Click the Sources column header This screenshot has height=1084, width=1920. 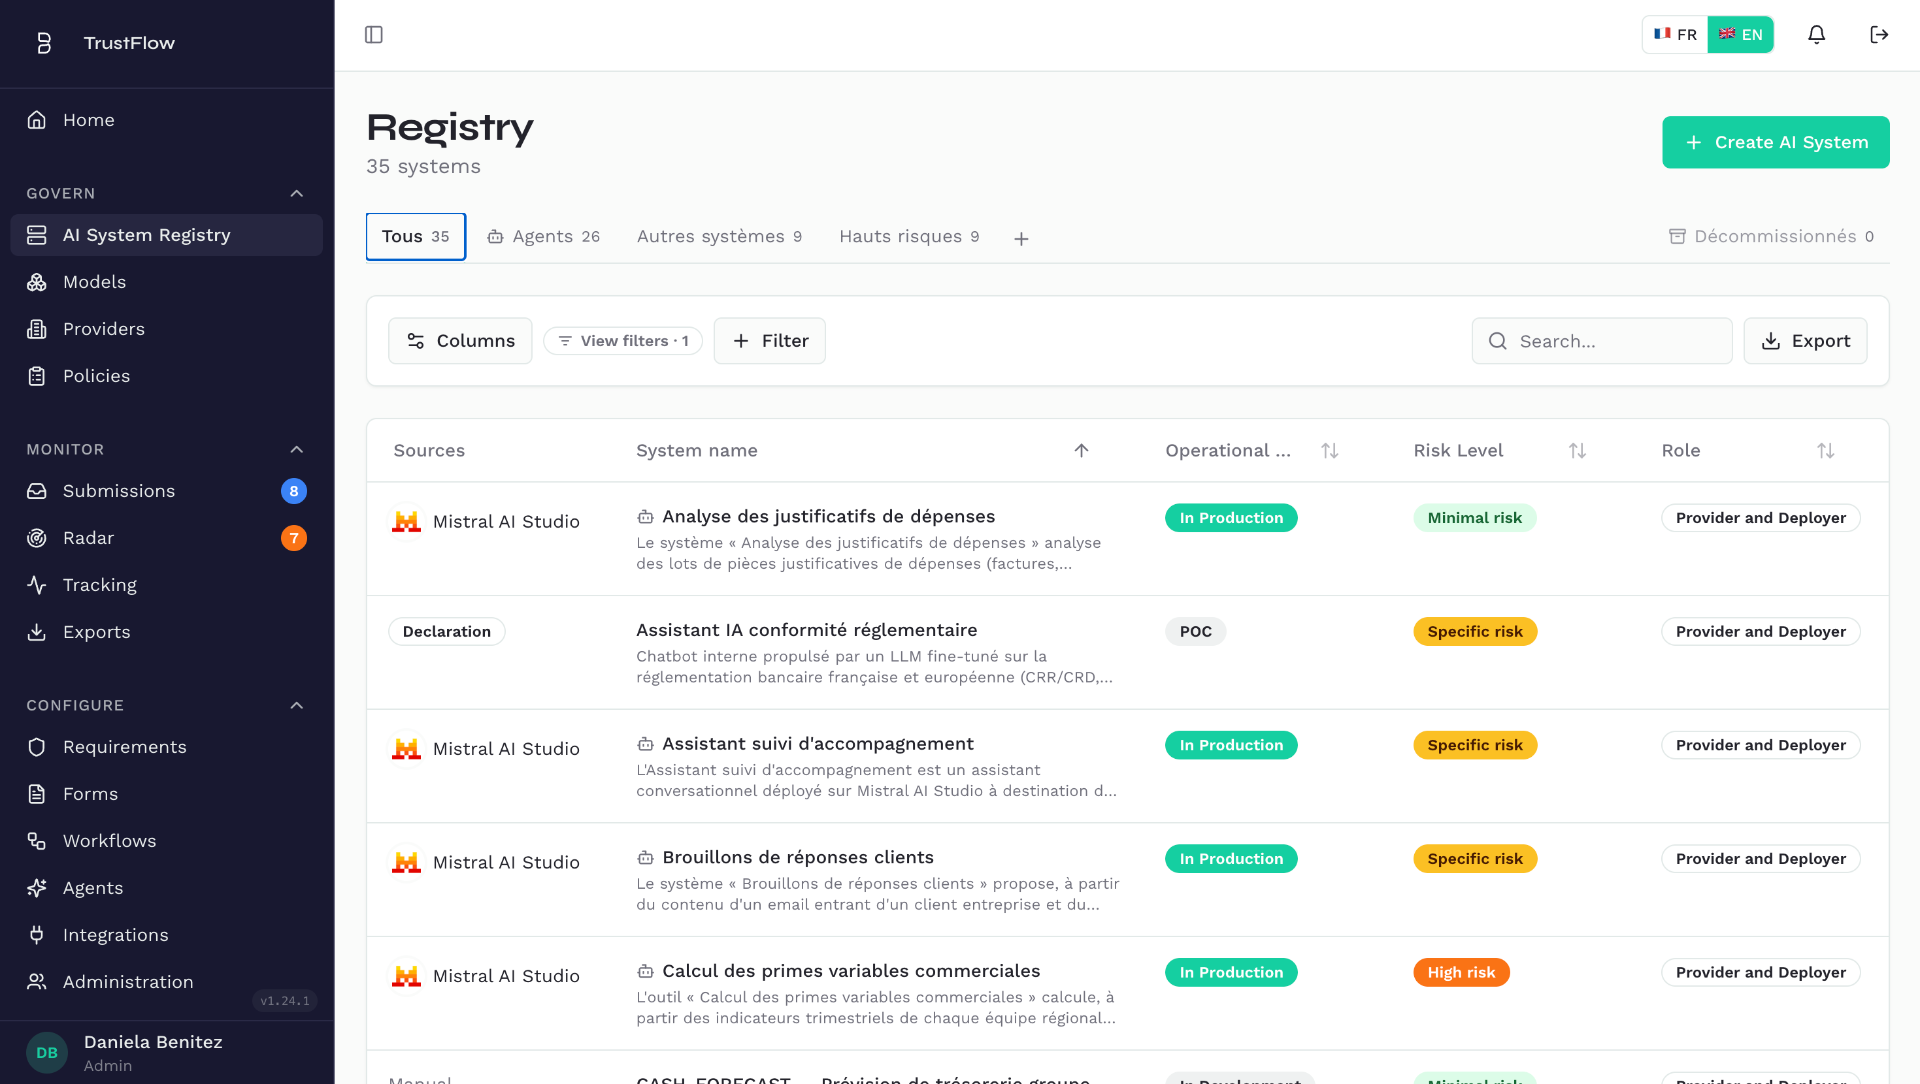pos(429,451)
